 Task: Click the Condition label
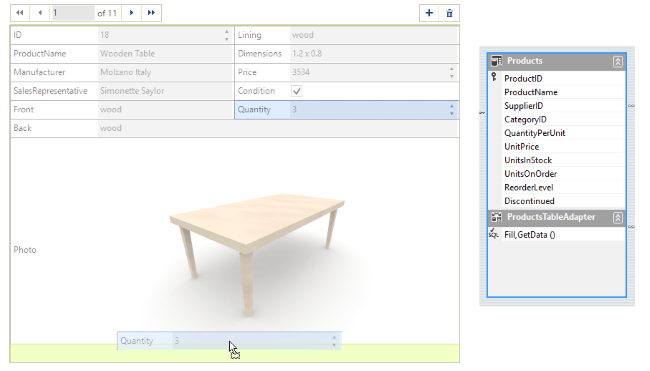[x=256, y=91]
